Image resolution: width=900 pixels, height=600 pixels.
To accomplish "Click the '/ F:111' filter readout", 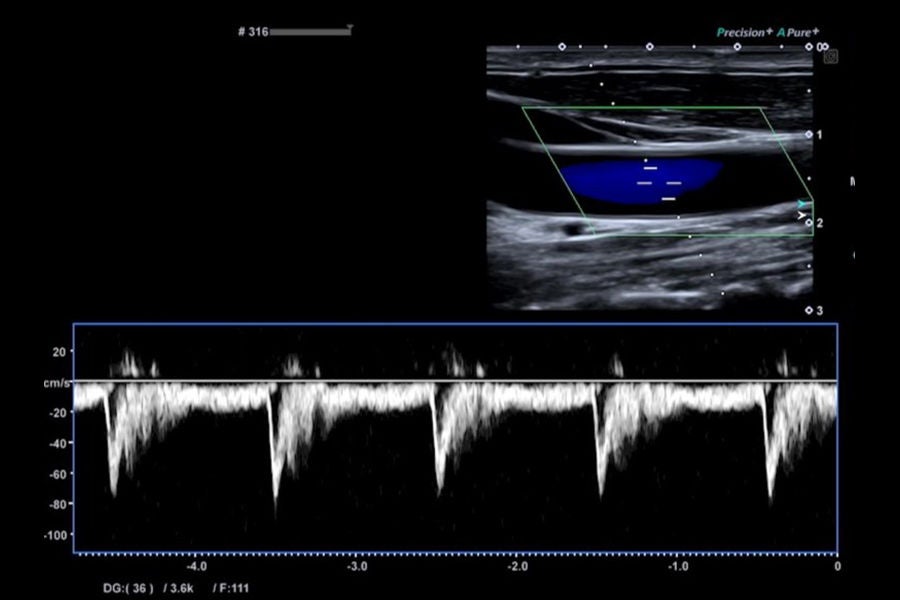I will point(231,589).
